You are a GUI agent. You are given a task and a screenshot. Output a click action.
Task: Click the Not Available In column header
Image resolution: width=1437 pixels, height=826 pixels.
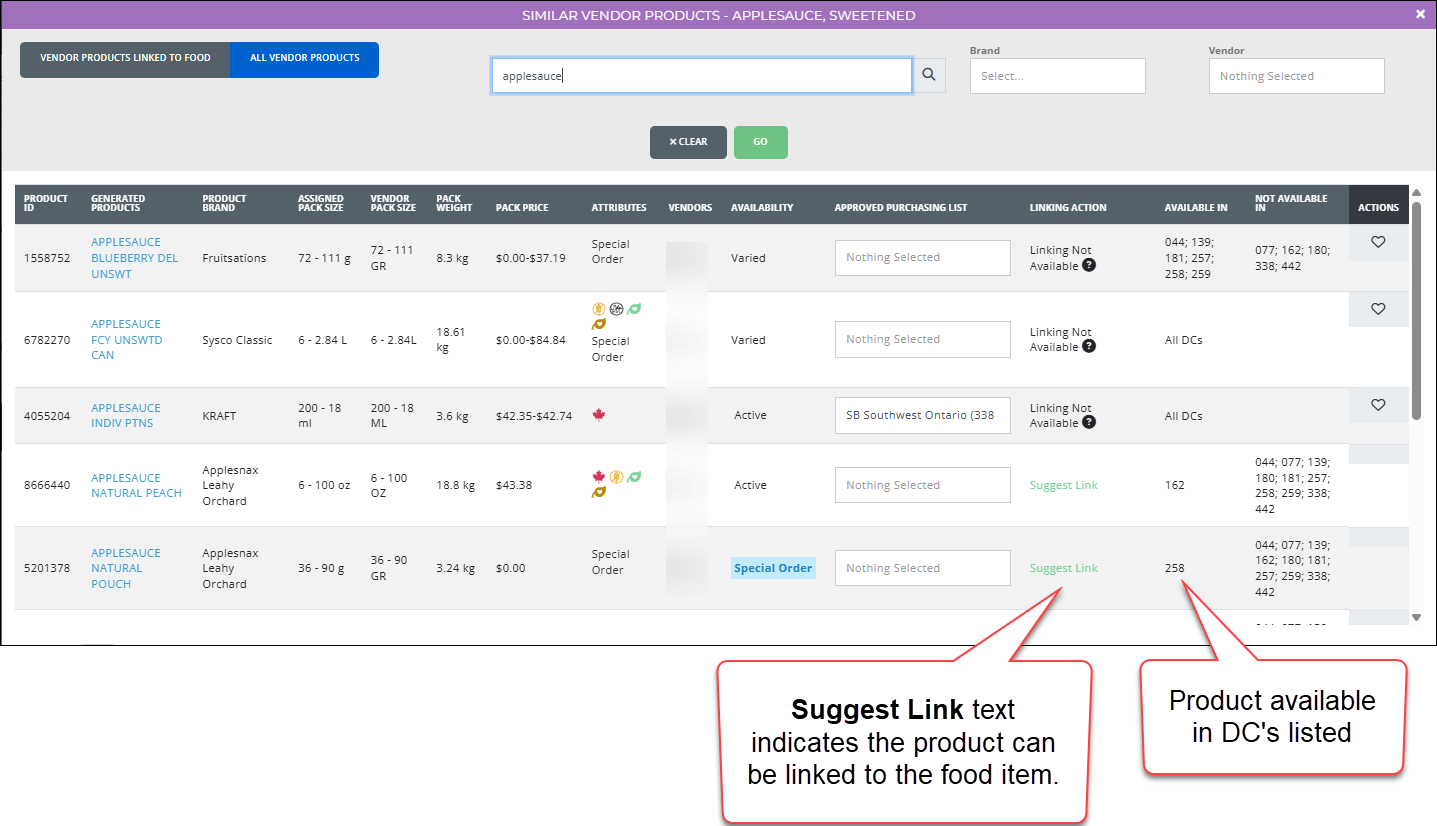1291,203
